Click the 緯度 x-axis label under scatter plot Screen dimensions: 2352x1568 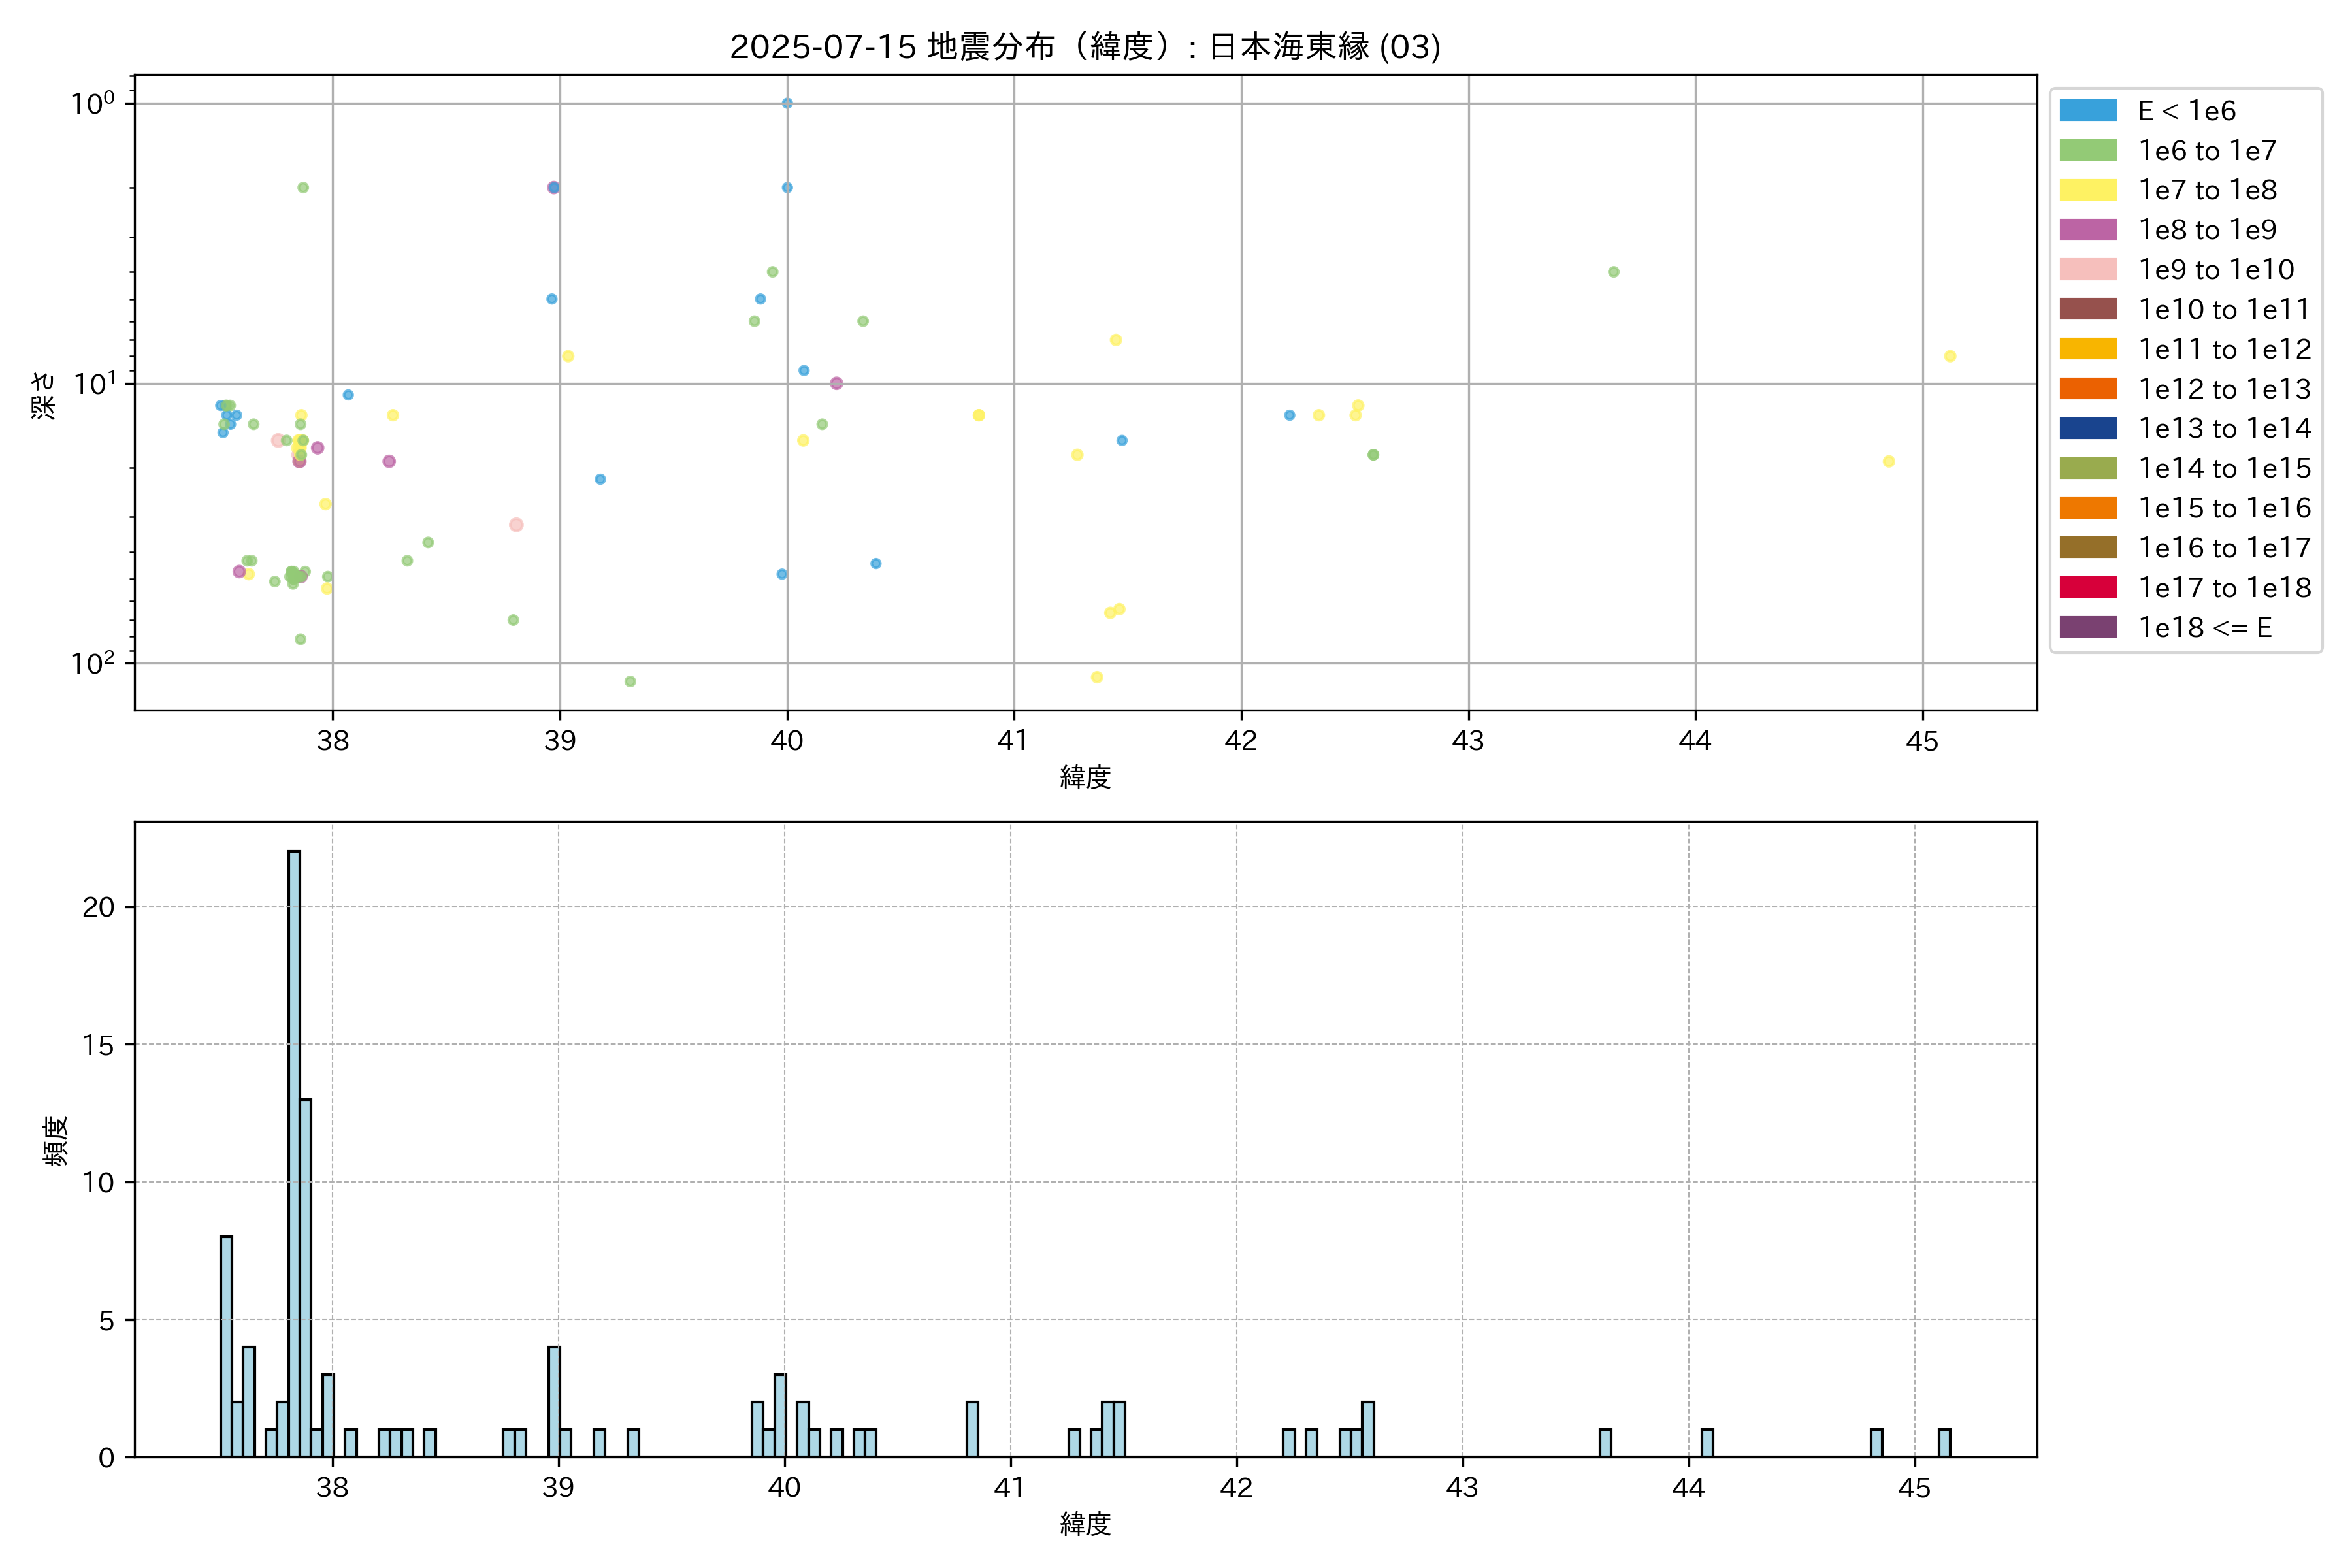point(1085,777)
